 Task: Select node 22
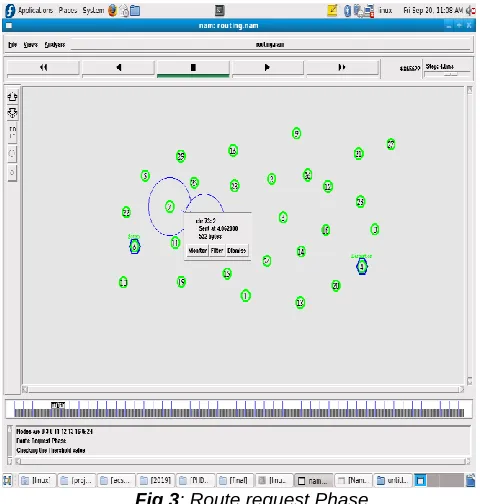click(x=126, y=212)
